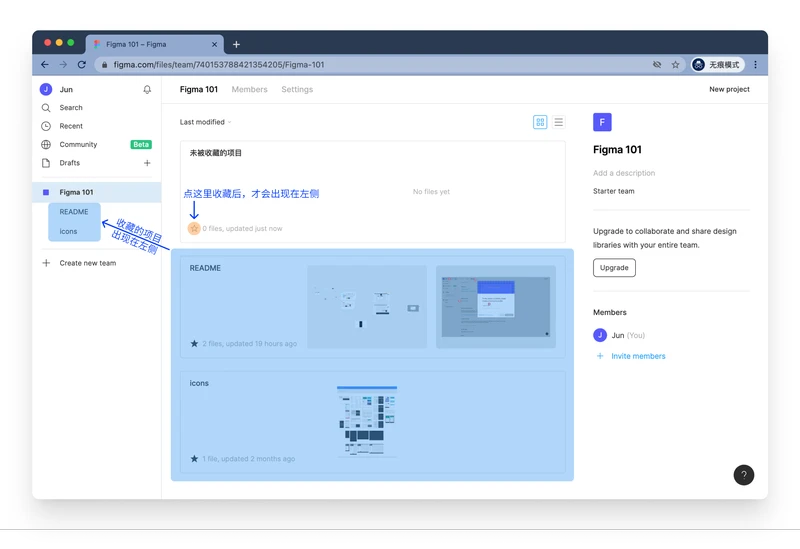Click the incognito mode profile badge

[x=717, y=65]
